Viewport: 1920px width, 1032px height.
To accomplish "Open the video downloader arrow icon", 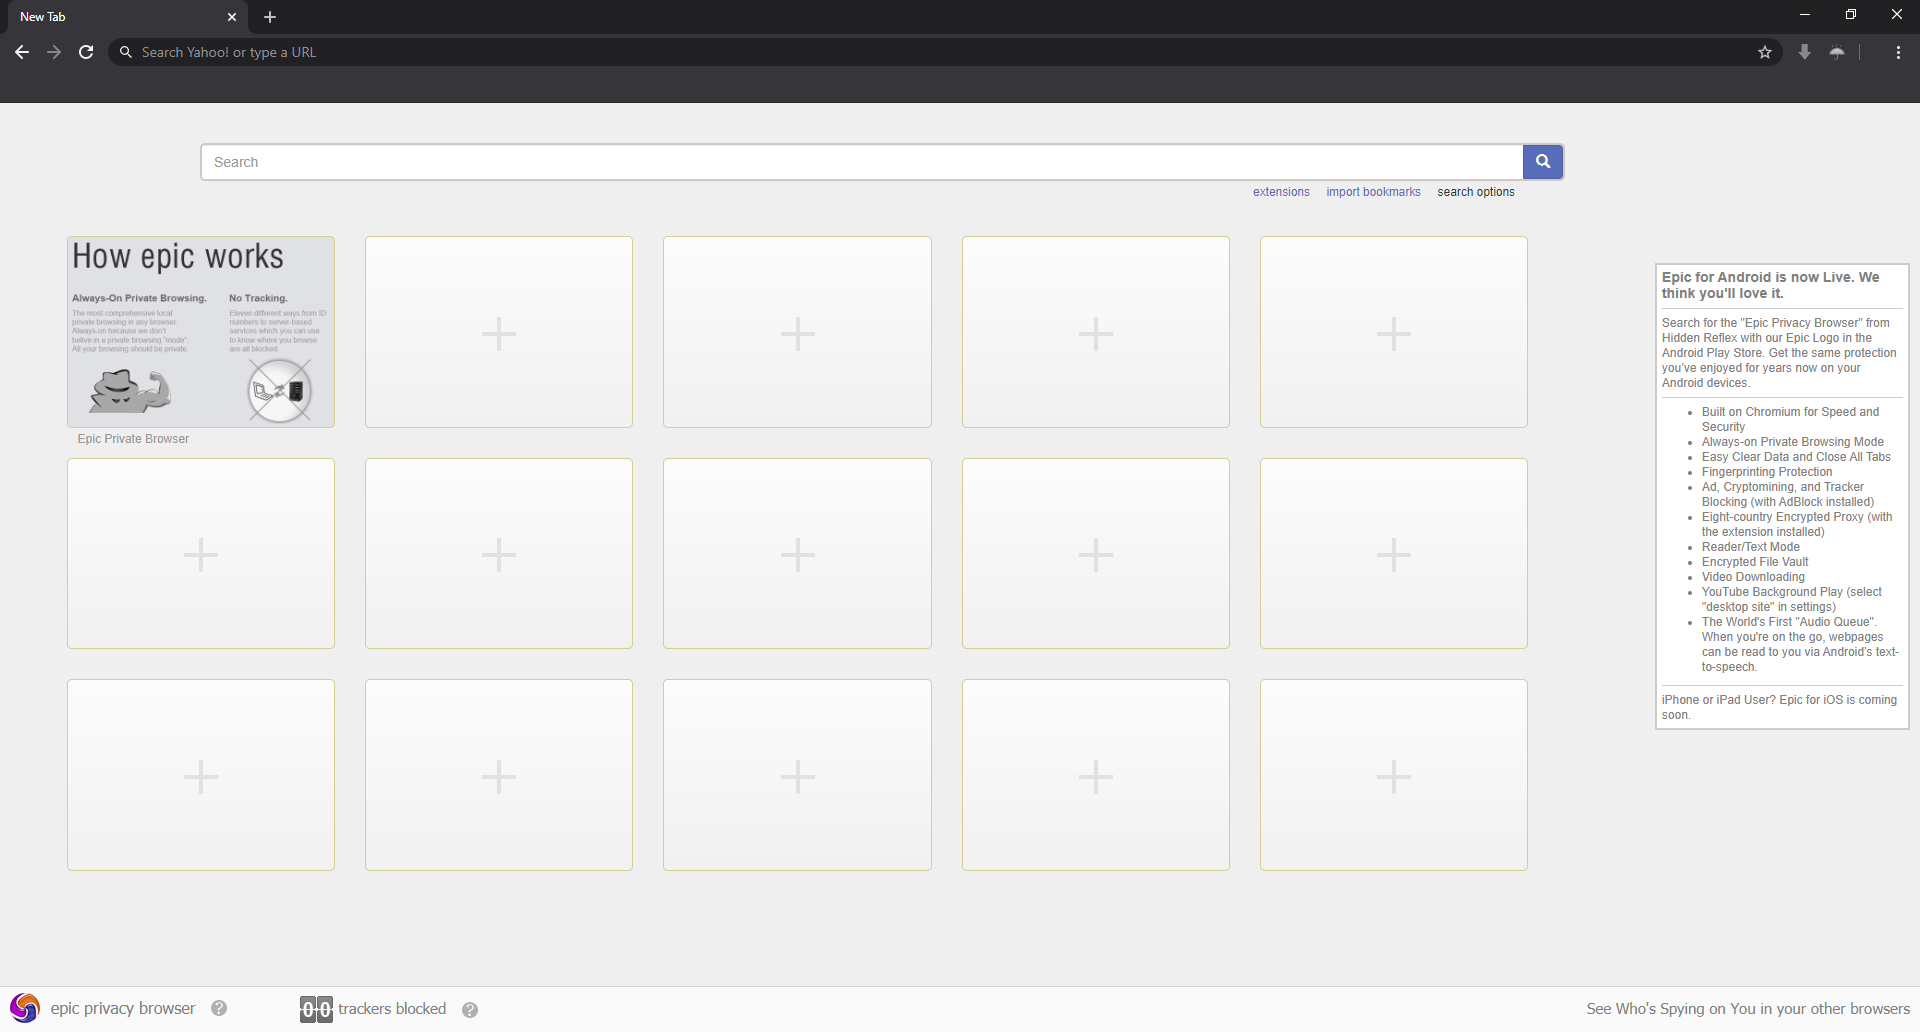I will (1804, 52).
